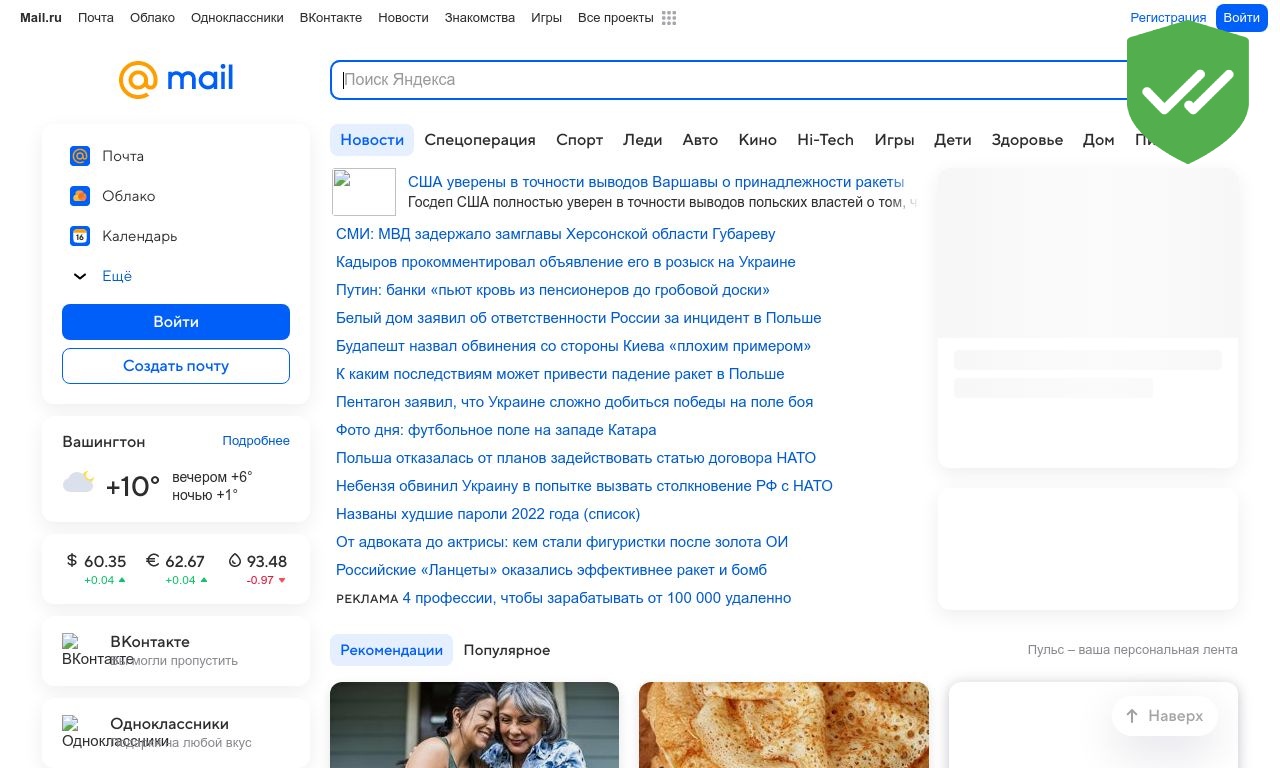This screenshot has height=768, width=1280.
Task: Click the blue Войти button in sidebar
Action: click(x=176, y=322)
